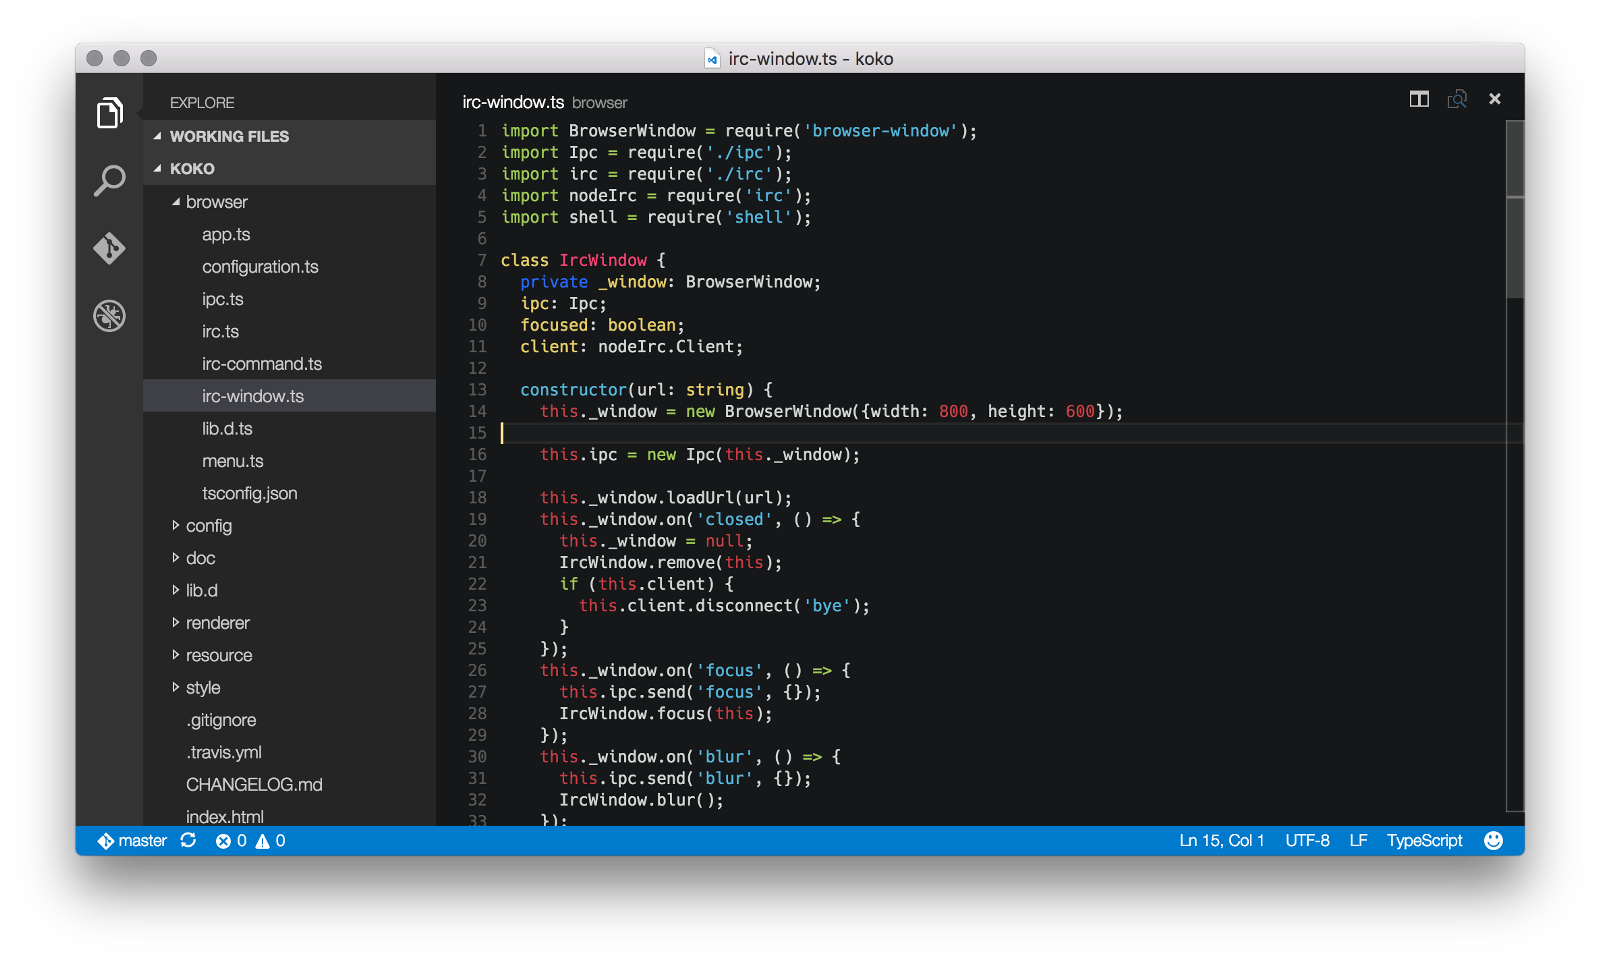
Task: Show errors via the error count icon
Action: click(223, 841)
